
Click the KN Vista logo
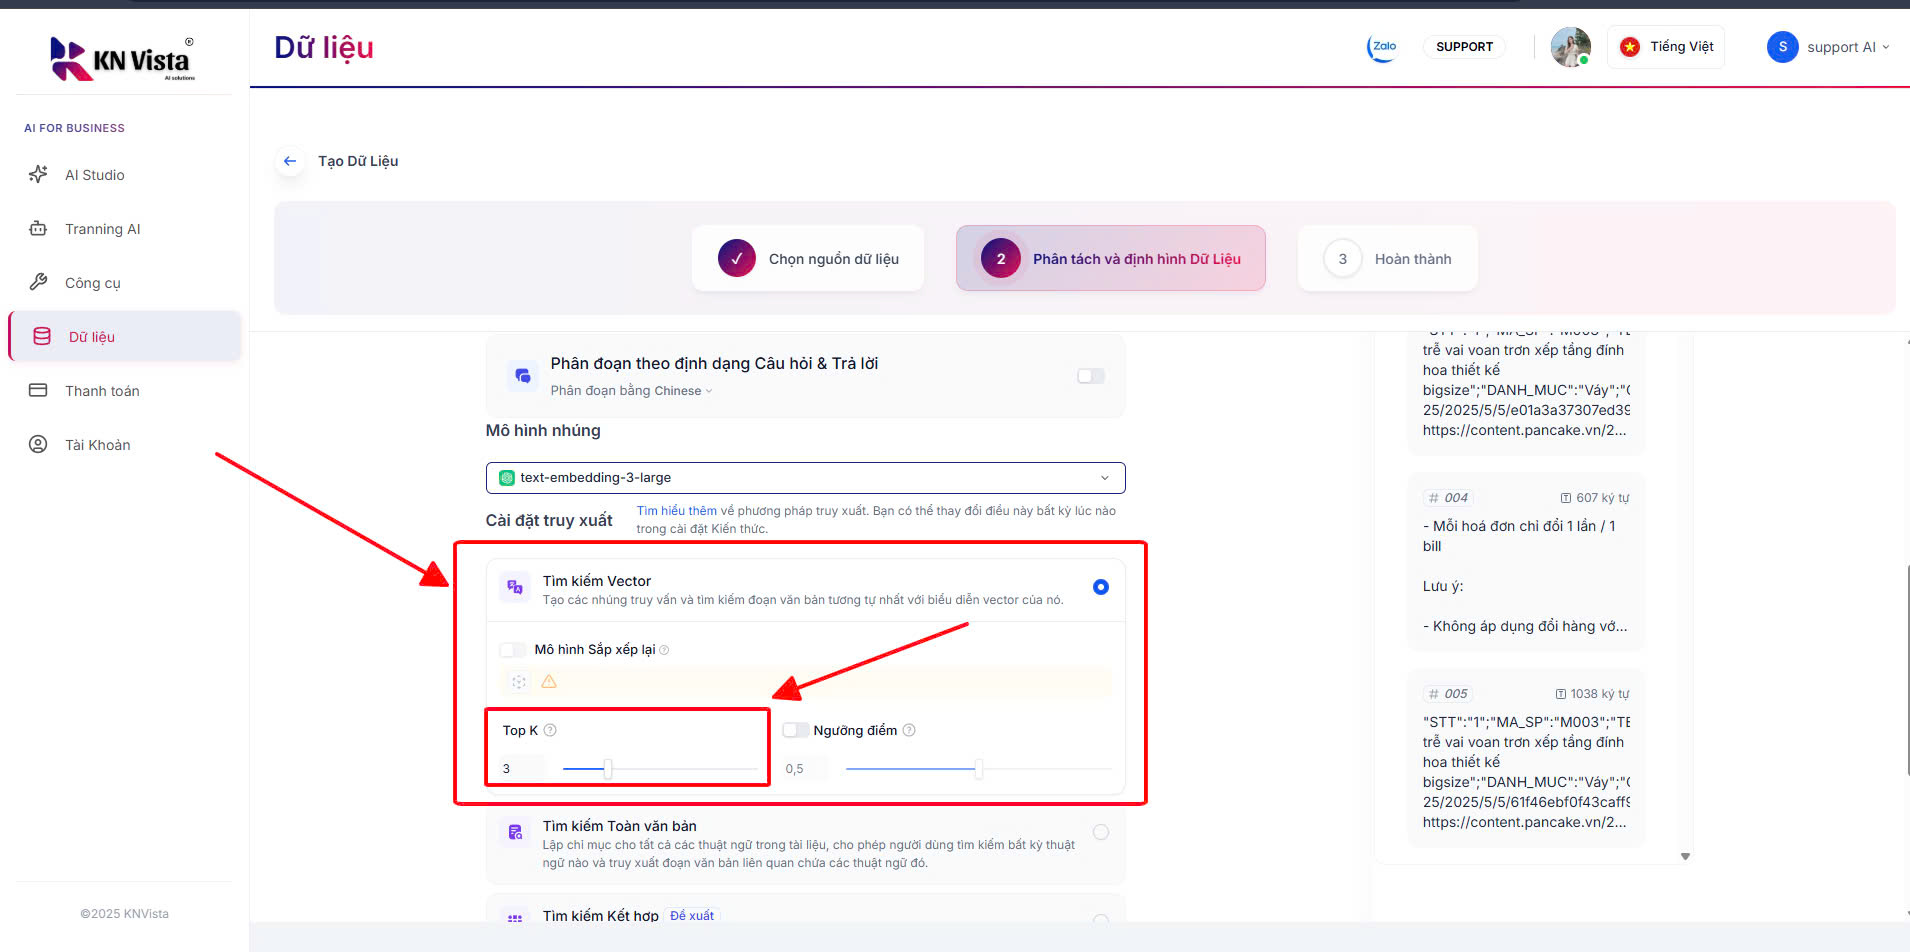coord(120,58)
